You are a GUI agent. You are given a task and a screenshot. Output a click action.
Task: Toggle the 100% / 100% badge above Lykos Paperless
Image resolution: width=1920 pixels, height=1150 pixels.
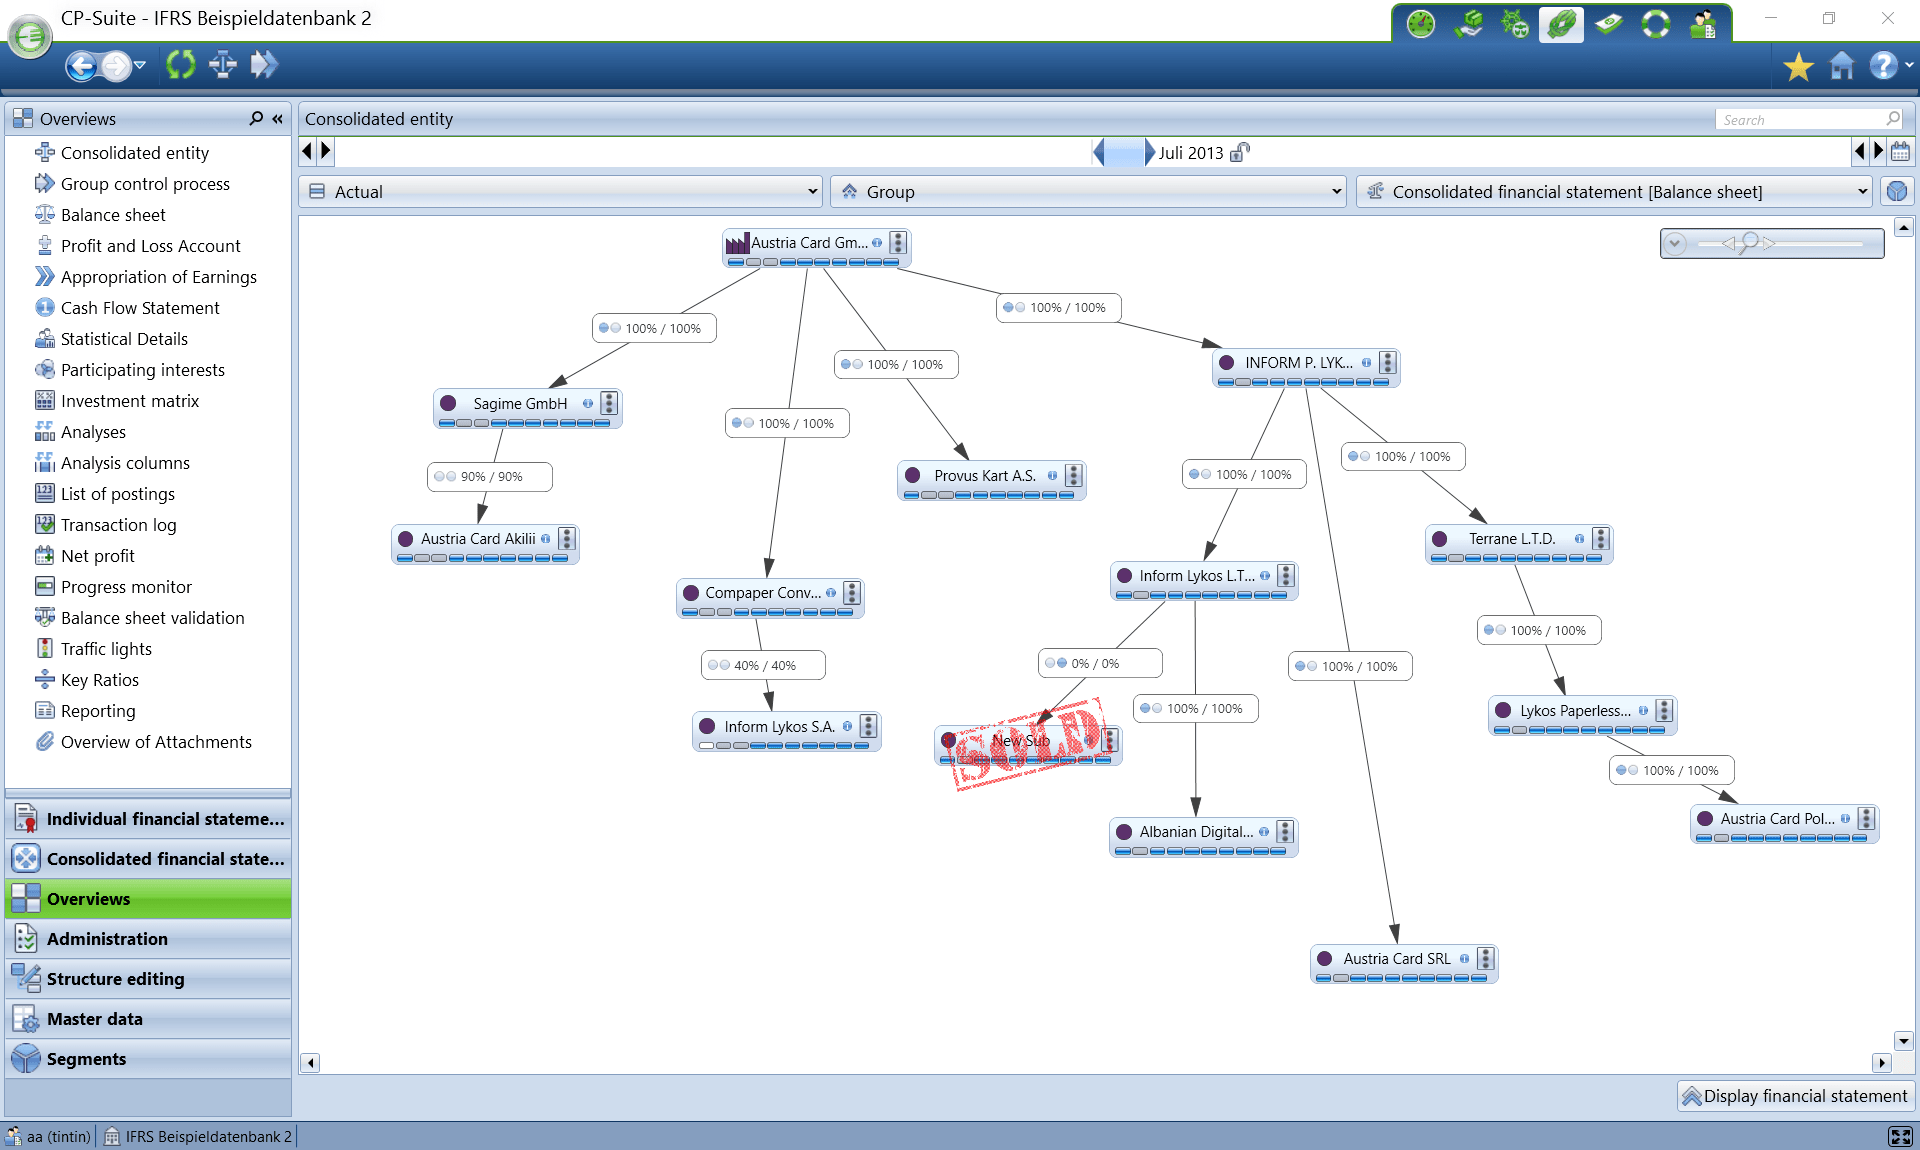[1539, 630]
